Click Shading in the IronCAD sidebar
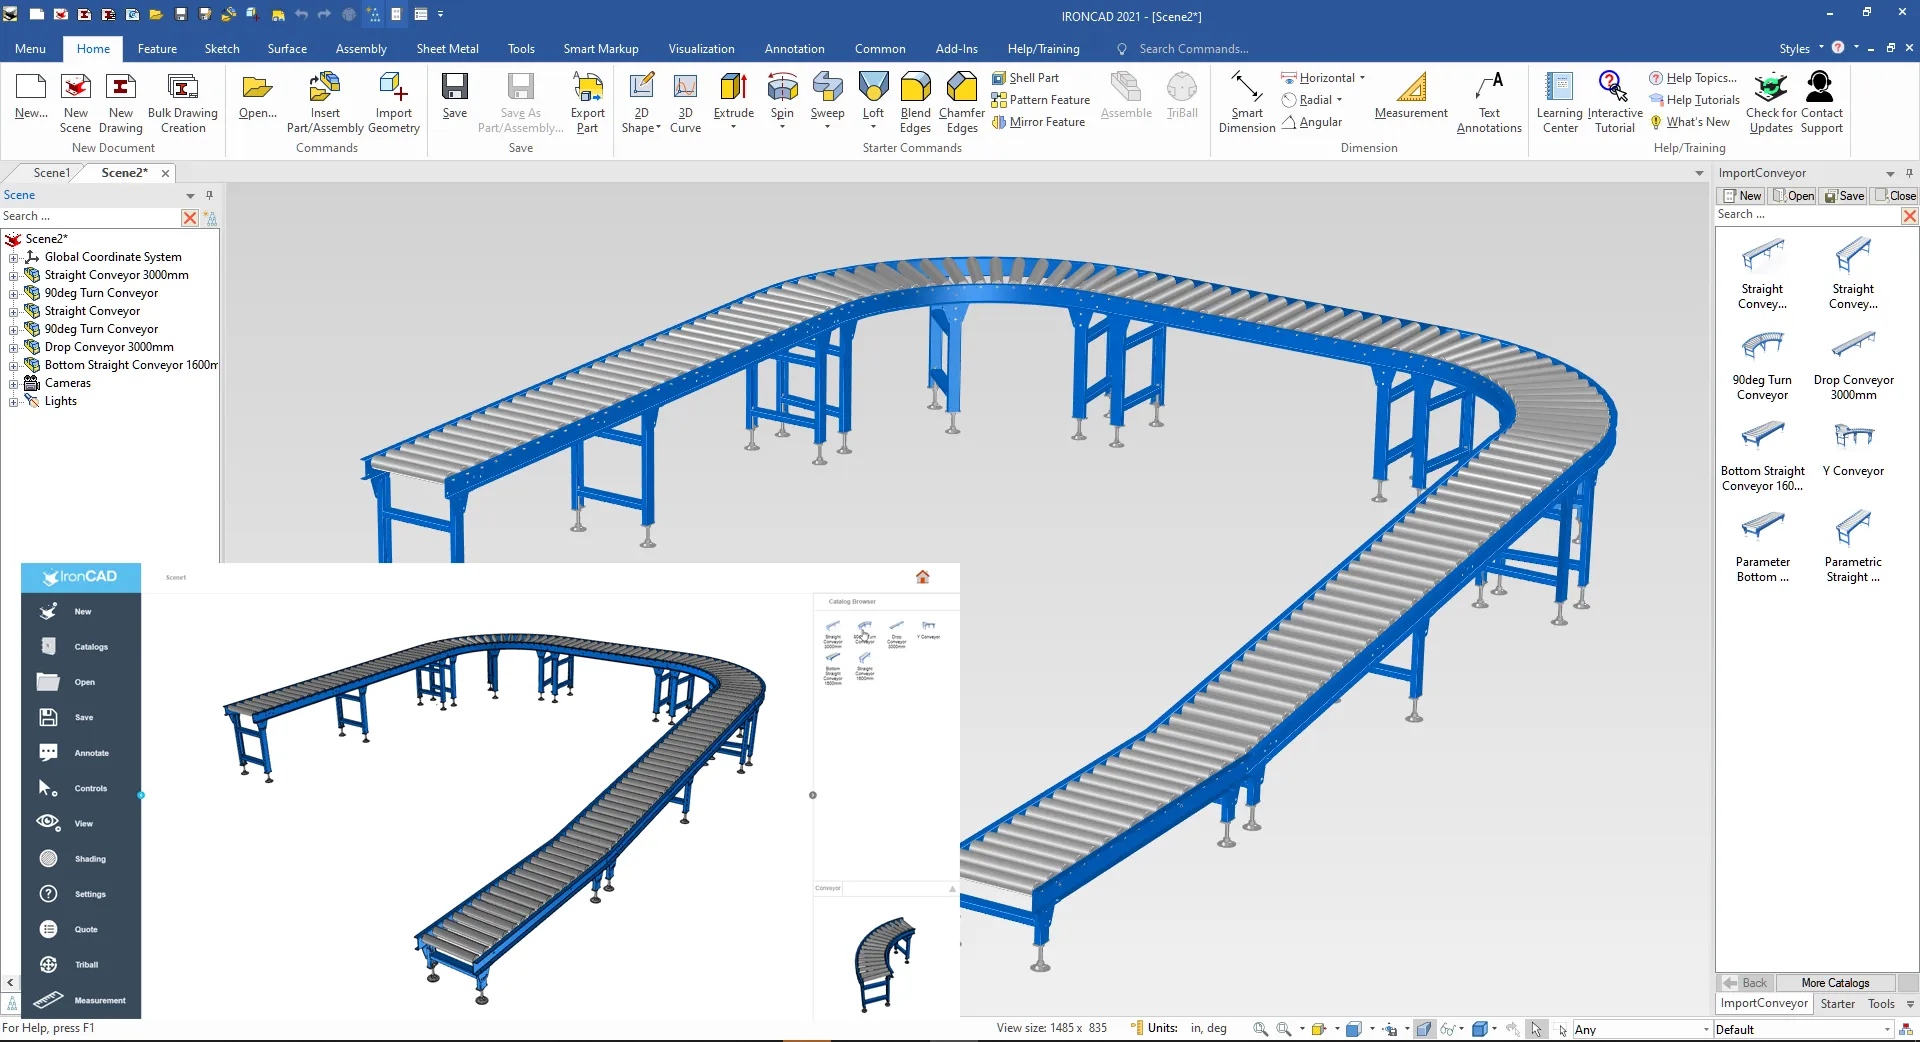 click(x=89, y=859)
